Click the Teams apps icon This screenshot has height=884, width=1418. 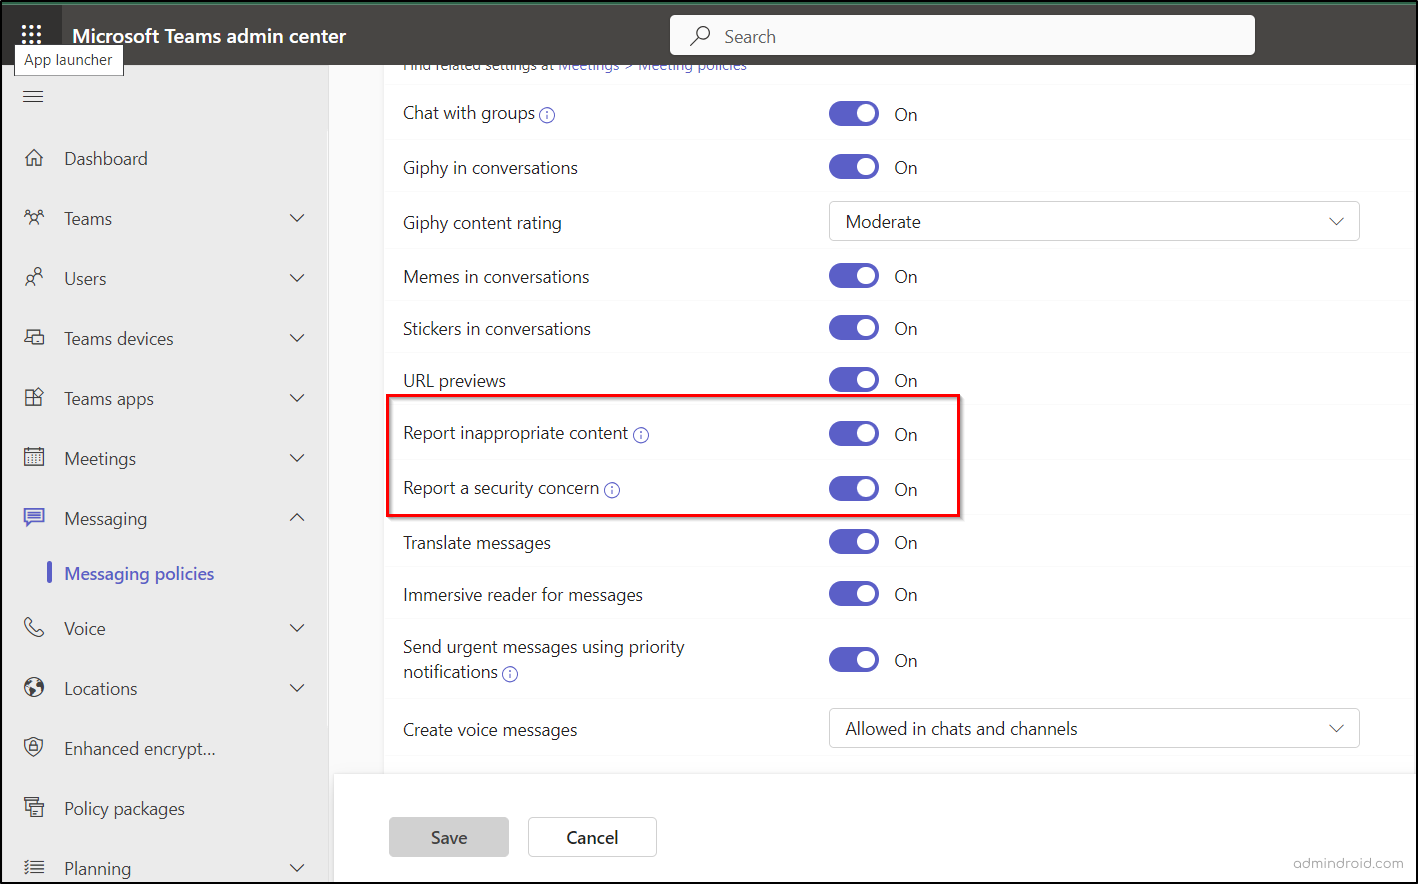(33, 398)
